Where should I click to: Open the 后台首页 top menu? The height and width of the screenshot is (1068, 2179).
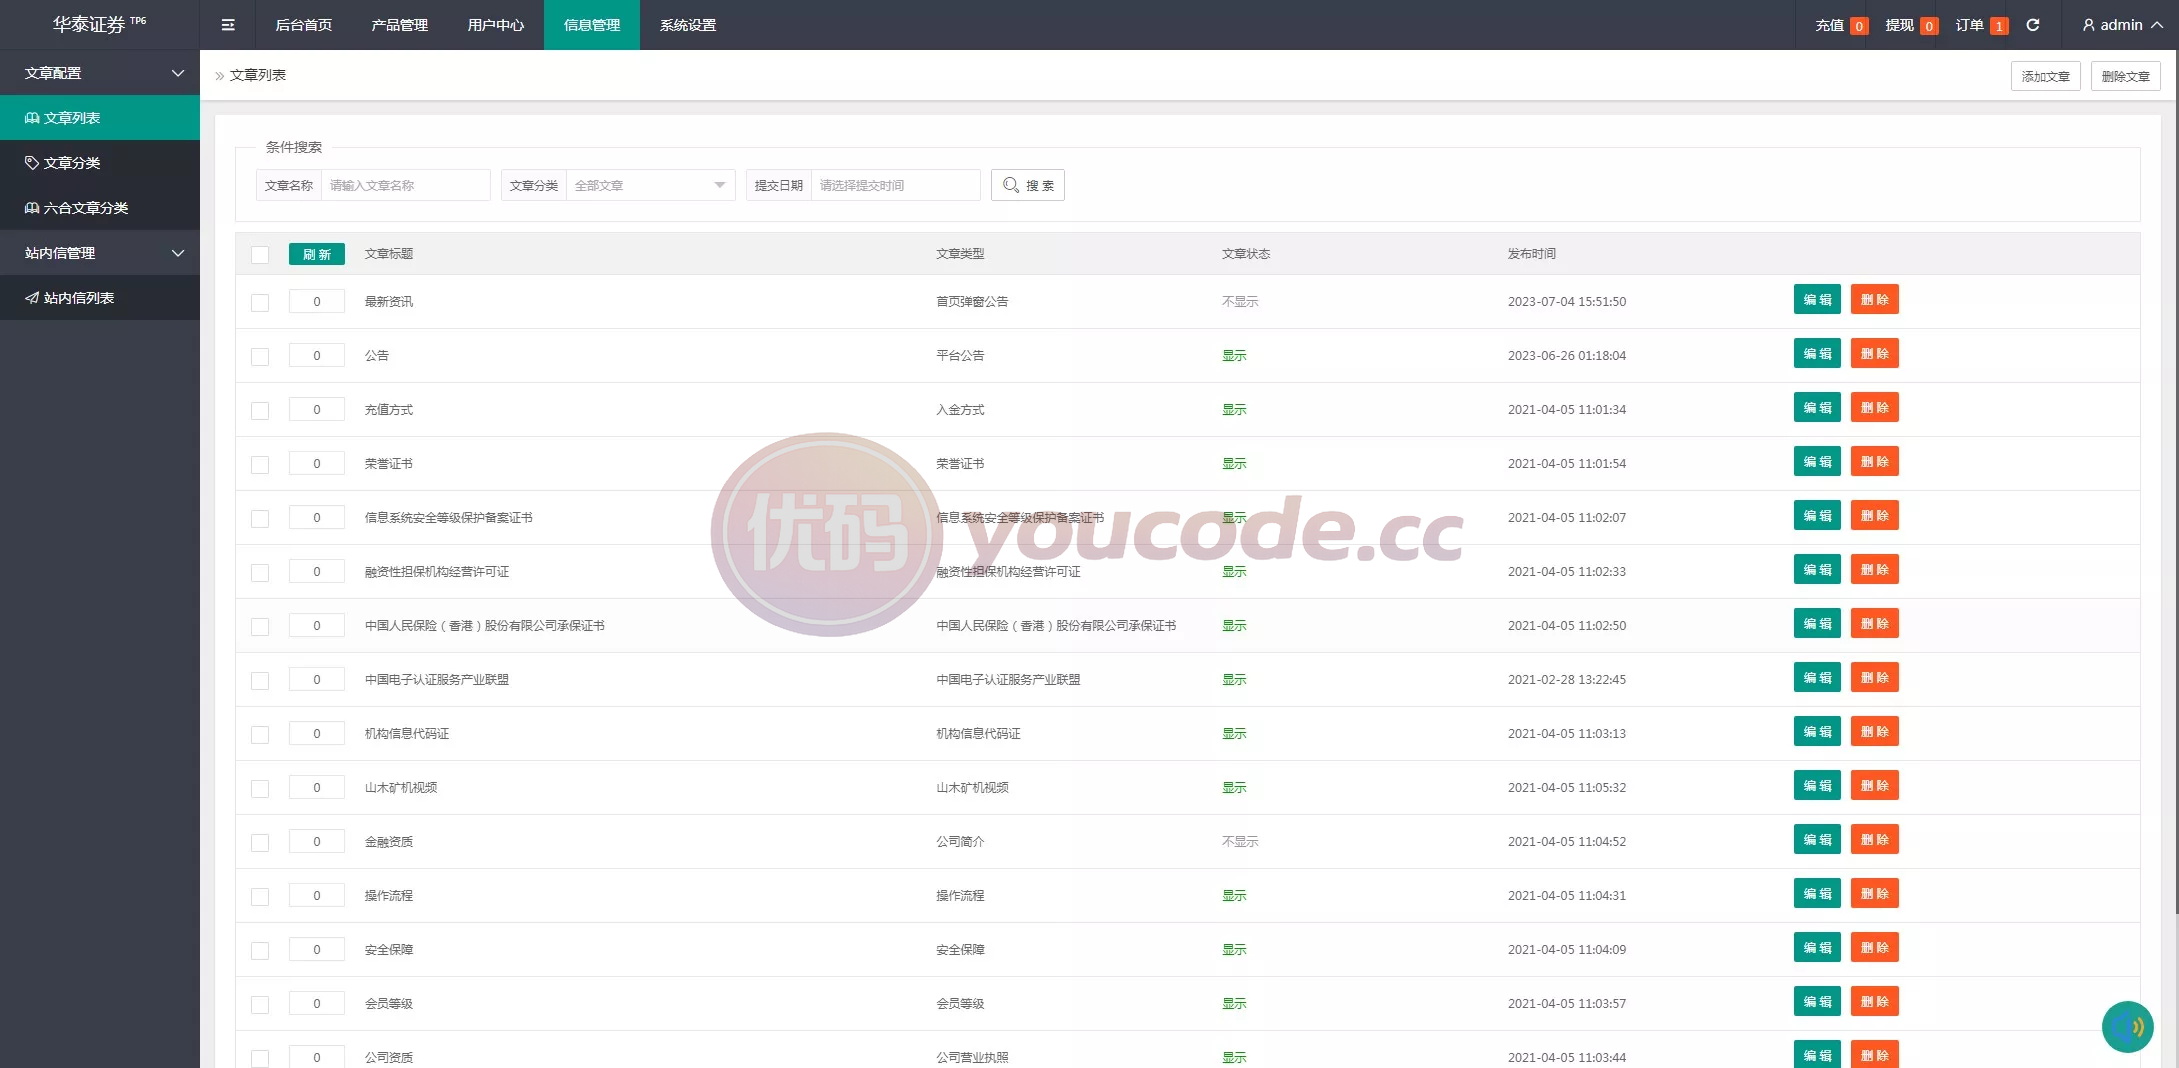304,25
